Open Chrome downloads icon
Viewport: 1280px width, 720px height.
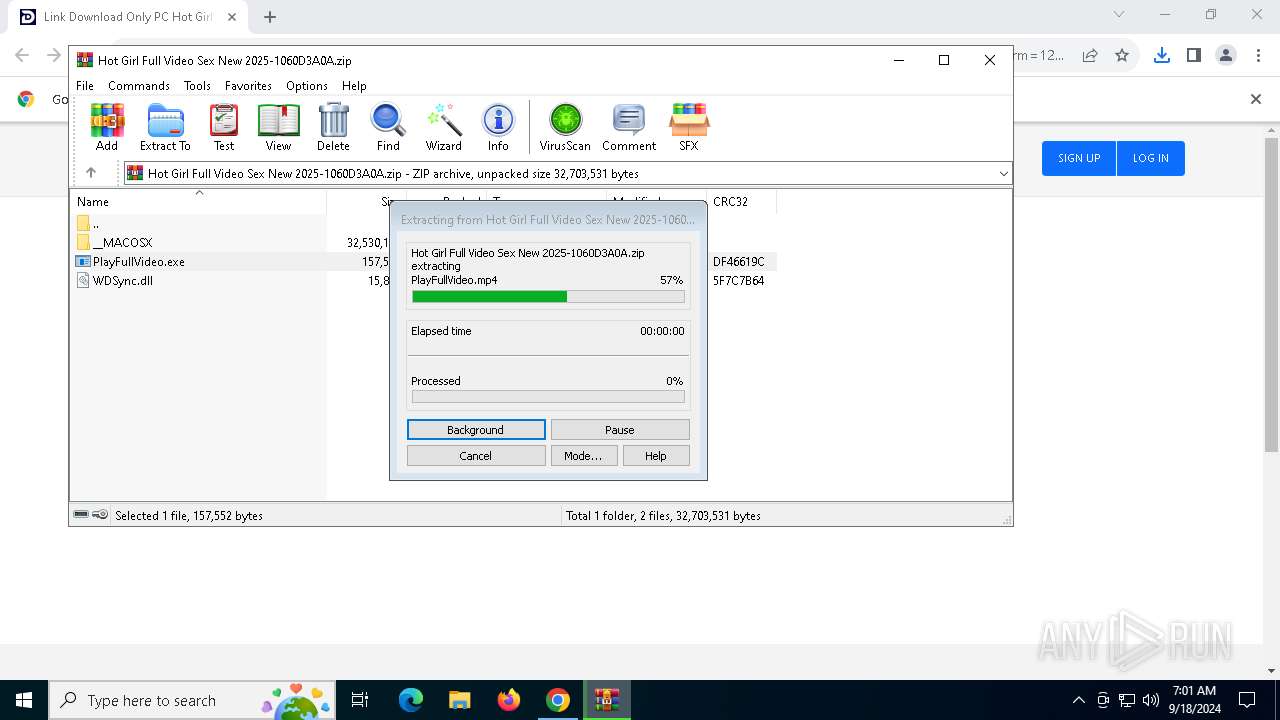[1161, 55]
